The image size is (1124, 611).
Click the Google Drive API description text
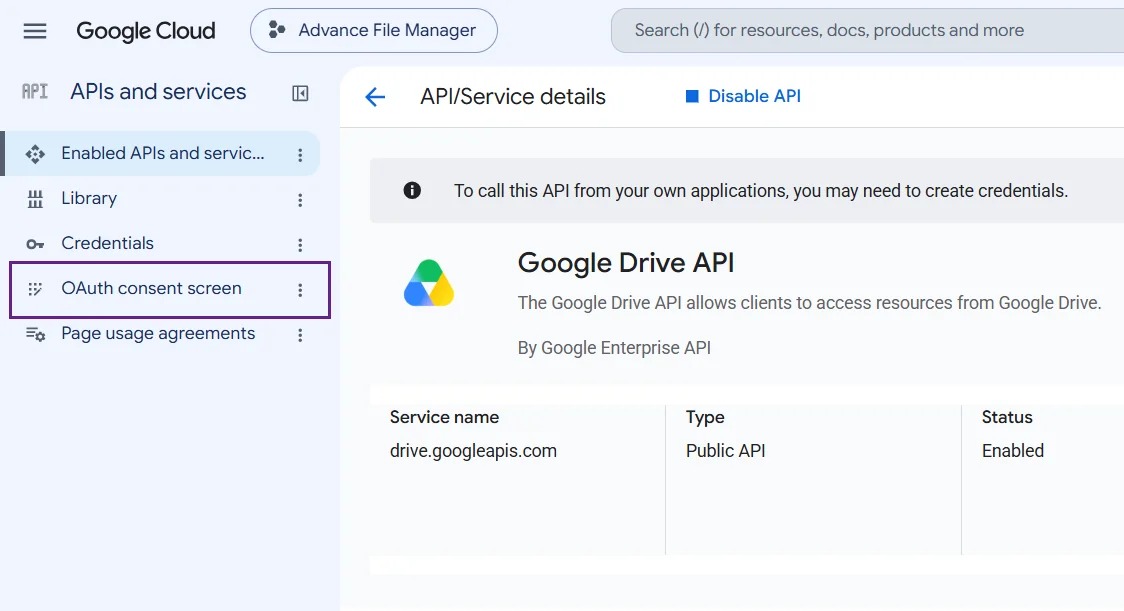(809, 303)
